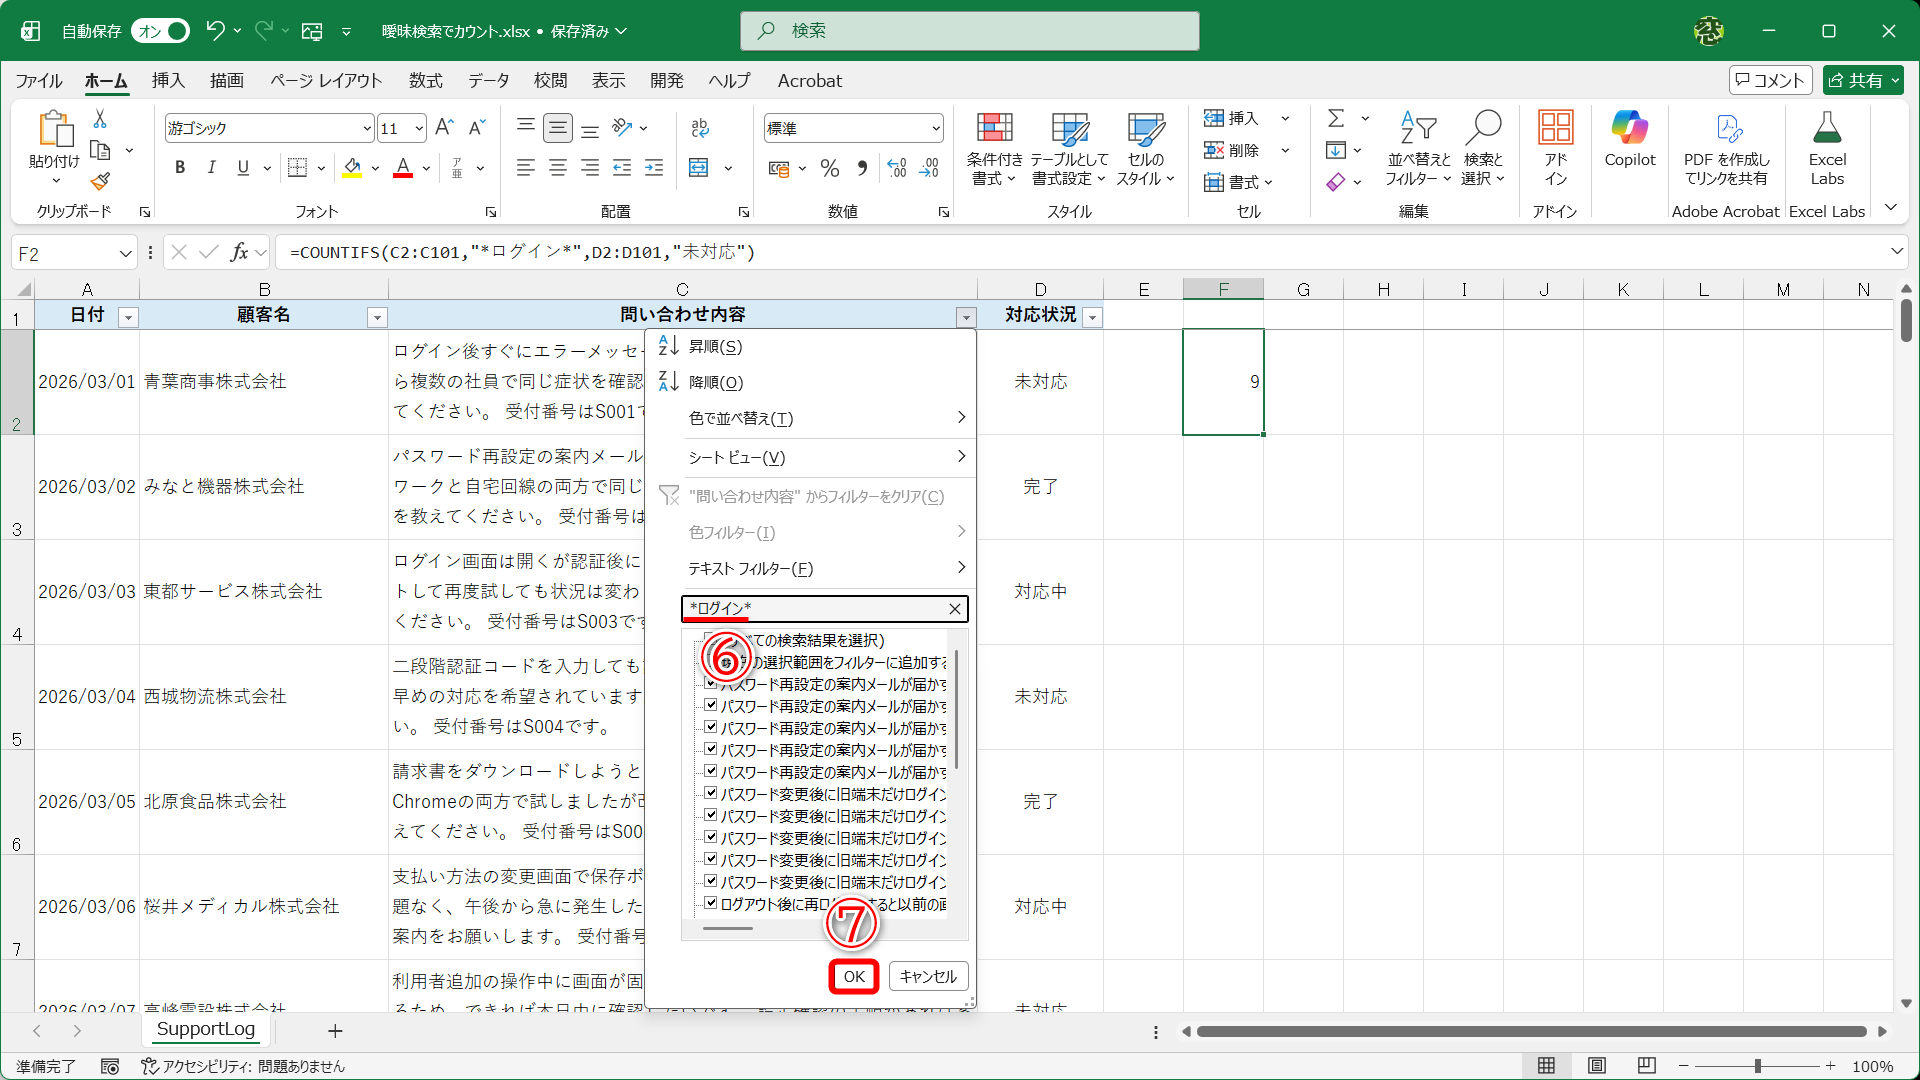Apply percent style to the cell
Viewport: 1920px width, 1080px height.
point(829,168)
